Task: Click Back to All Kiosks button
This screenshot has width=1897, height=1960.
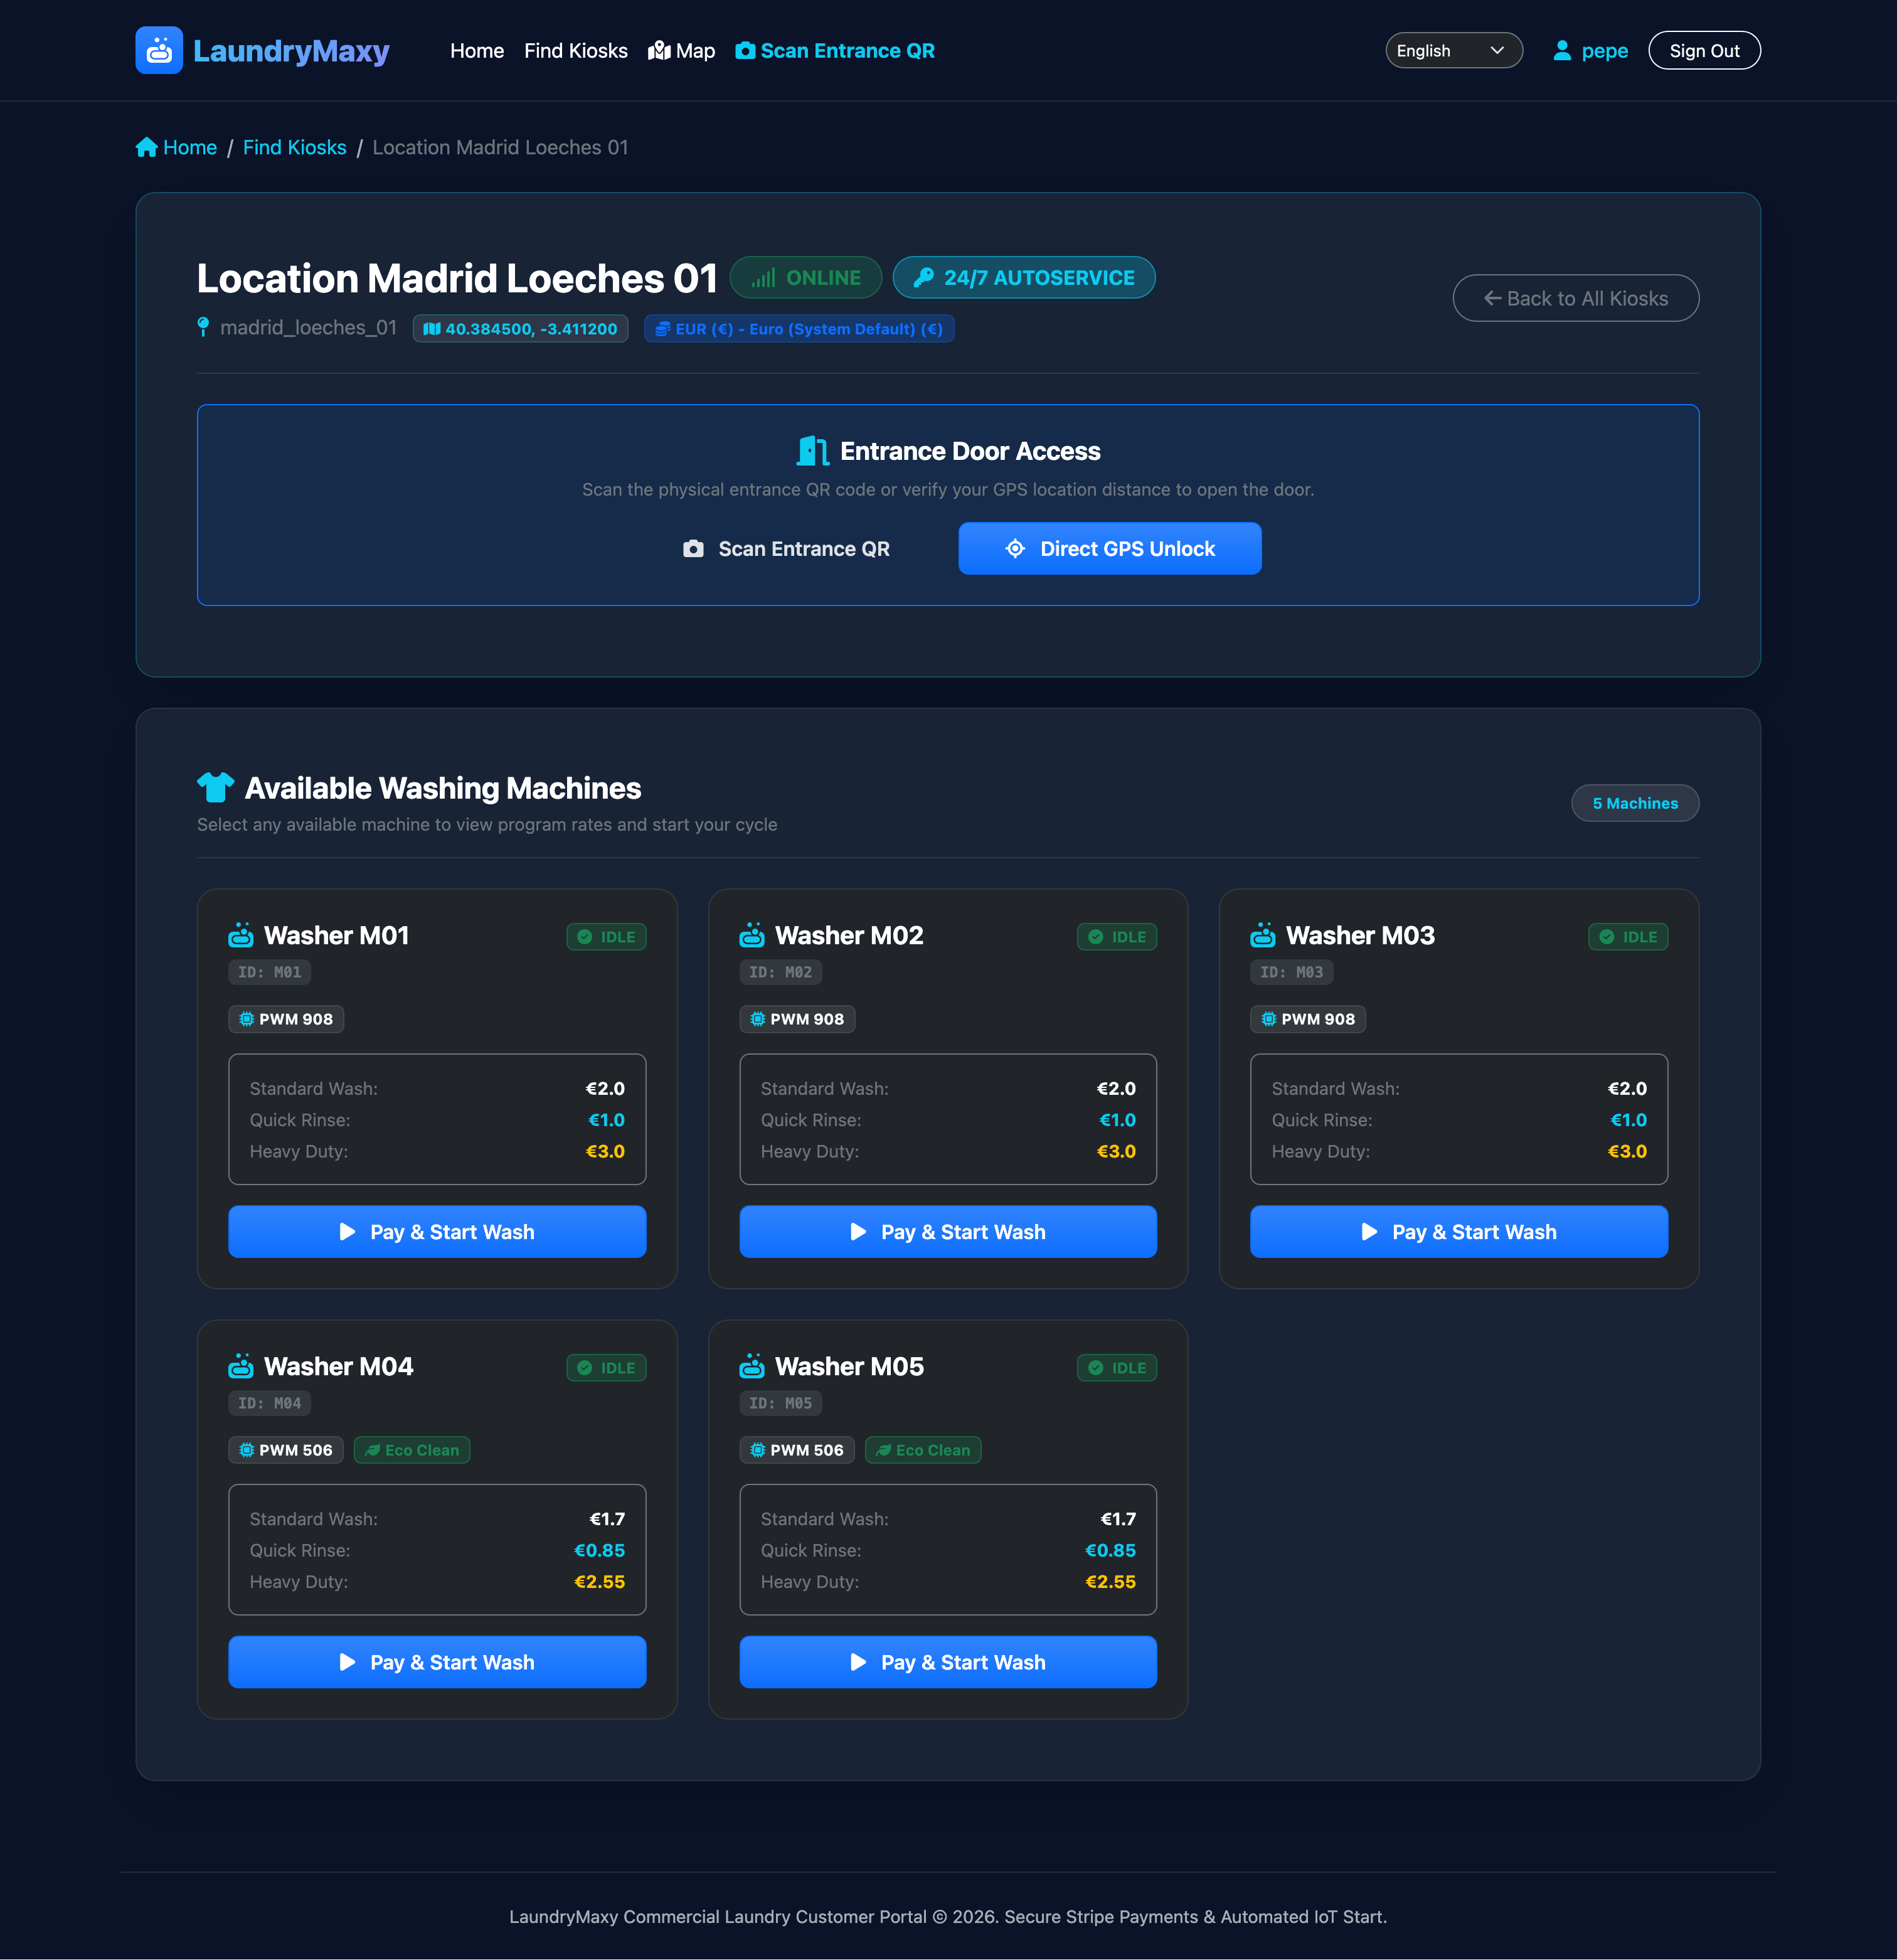Action: [1575, 298]
